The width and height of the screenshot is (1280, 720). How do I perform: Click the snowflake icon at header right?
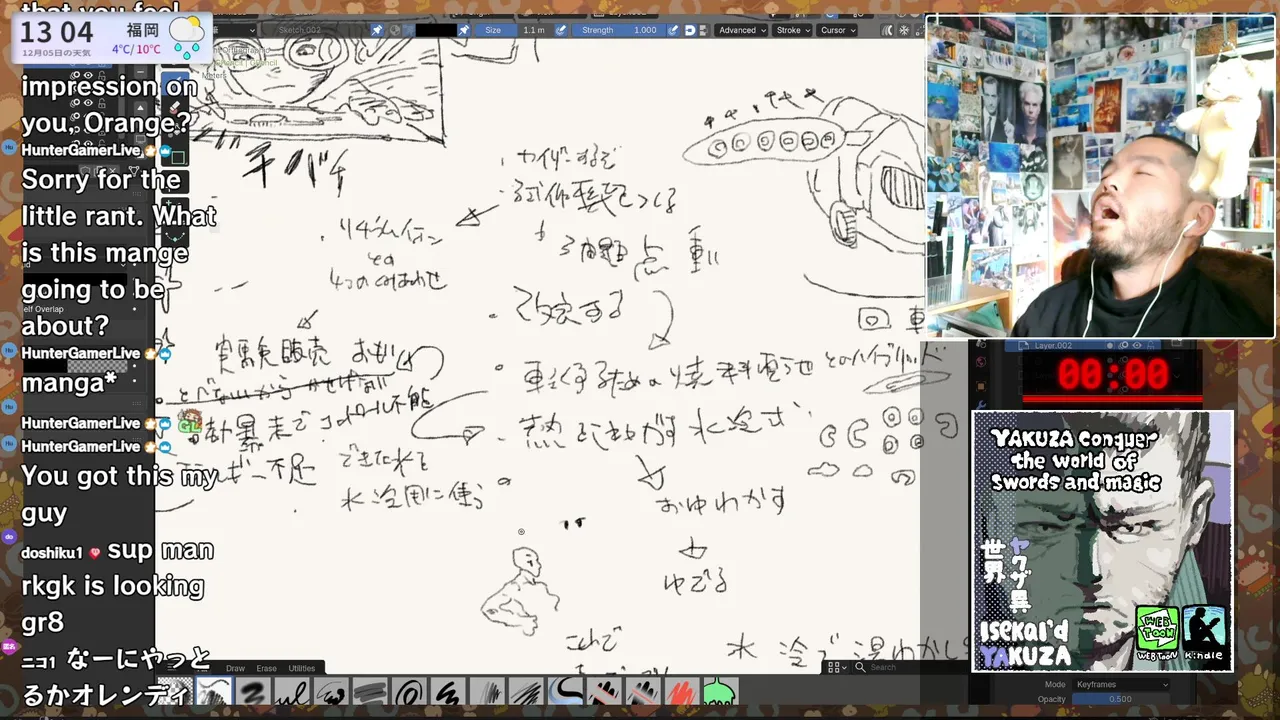904,30
